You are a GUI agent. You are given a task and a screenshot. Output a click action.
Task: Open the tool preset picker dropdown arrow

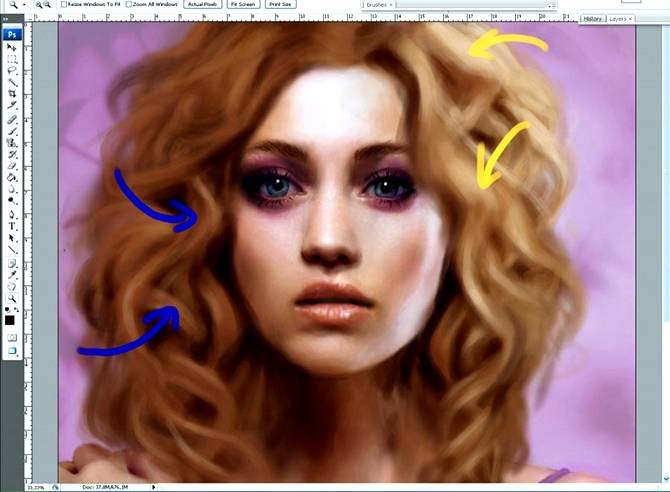(x=22, y=5)
